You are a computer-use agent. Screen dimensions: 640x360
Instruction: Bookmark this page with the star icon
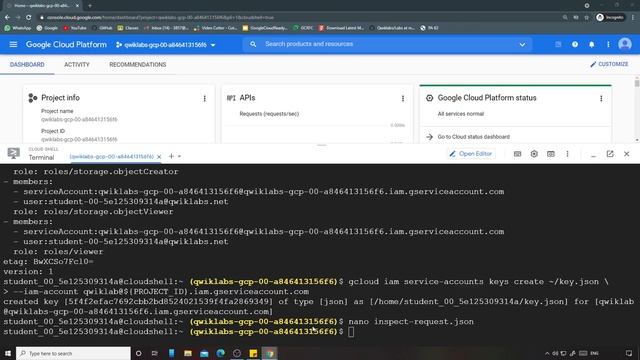[x=587, y=18]
